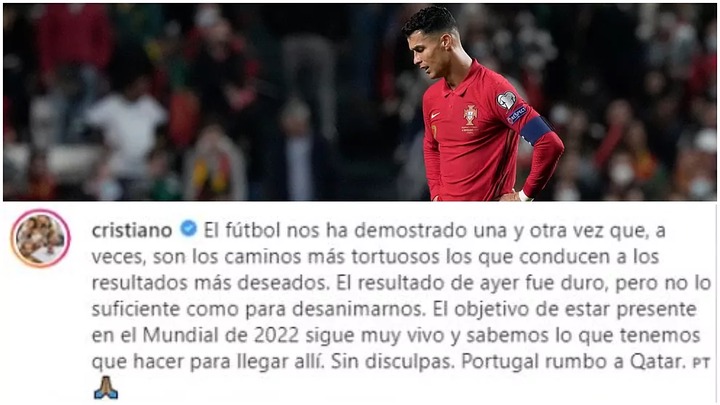Click the white wristband on the player's wrist
720x405 pixels.
click(x=524, y=196)
